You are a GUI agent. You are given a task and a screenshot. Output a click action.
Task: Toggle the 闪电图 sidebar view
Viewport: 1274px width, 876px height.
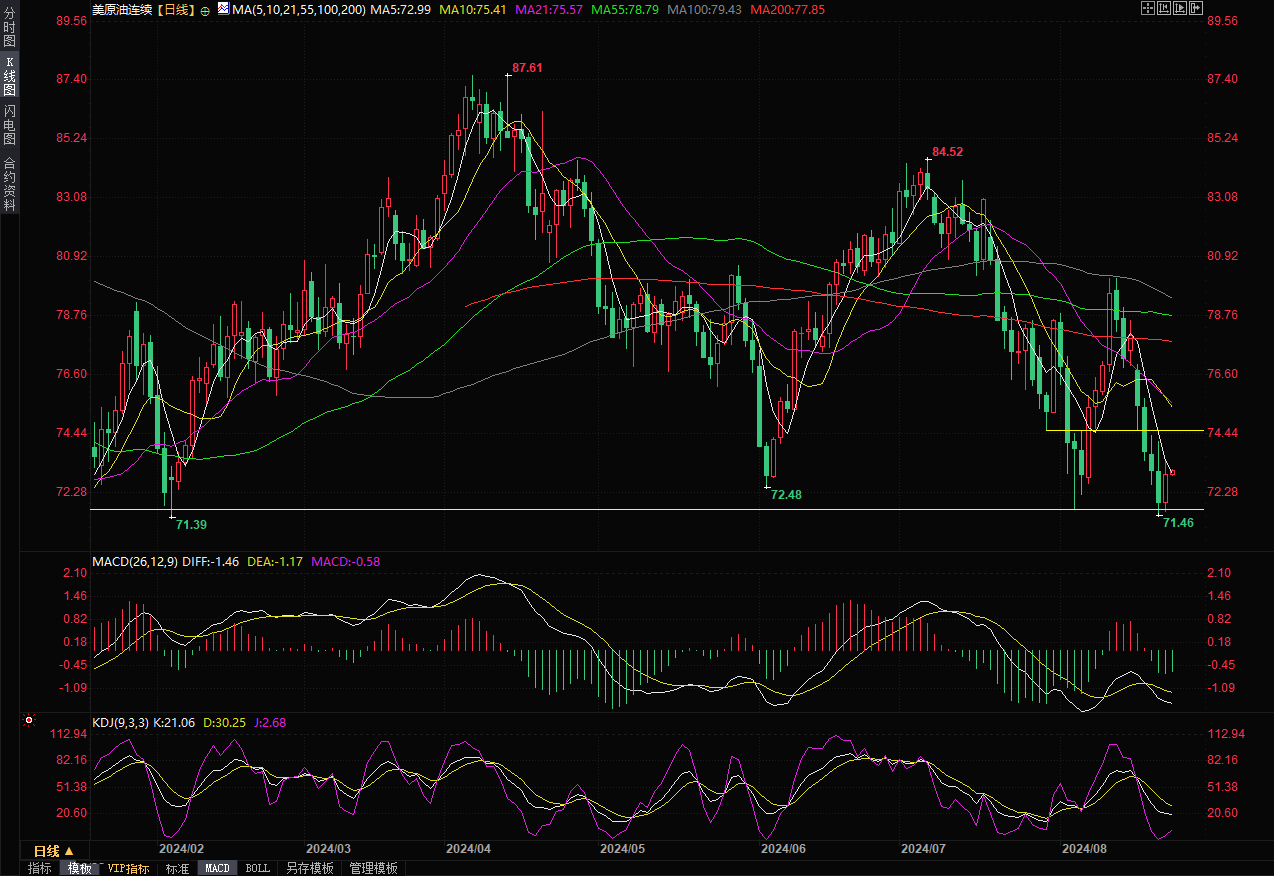pos(9,125)
